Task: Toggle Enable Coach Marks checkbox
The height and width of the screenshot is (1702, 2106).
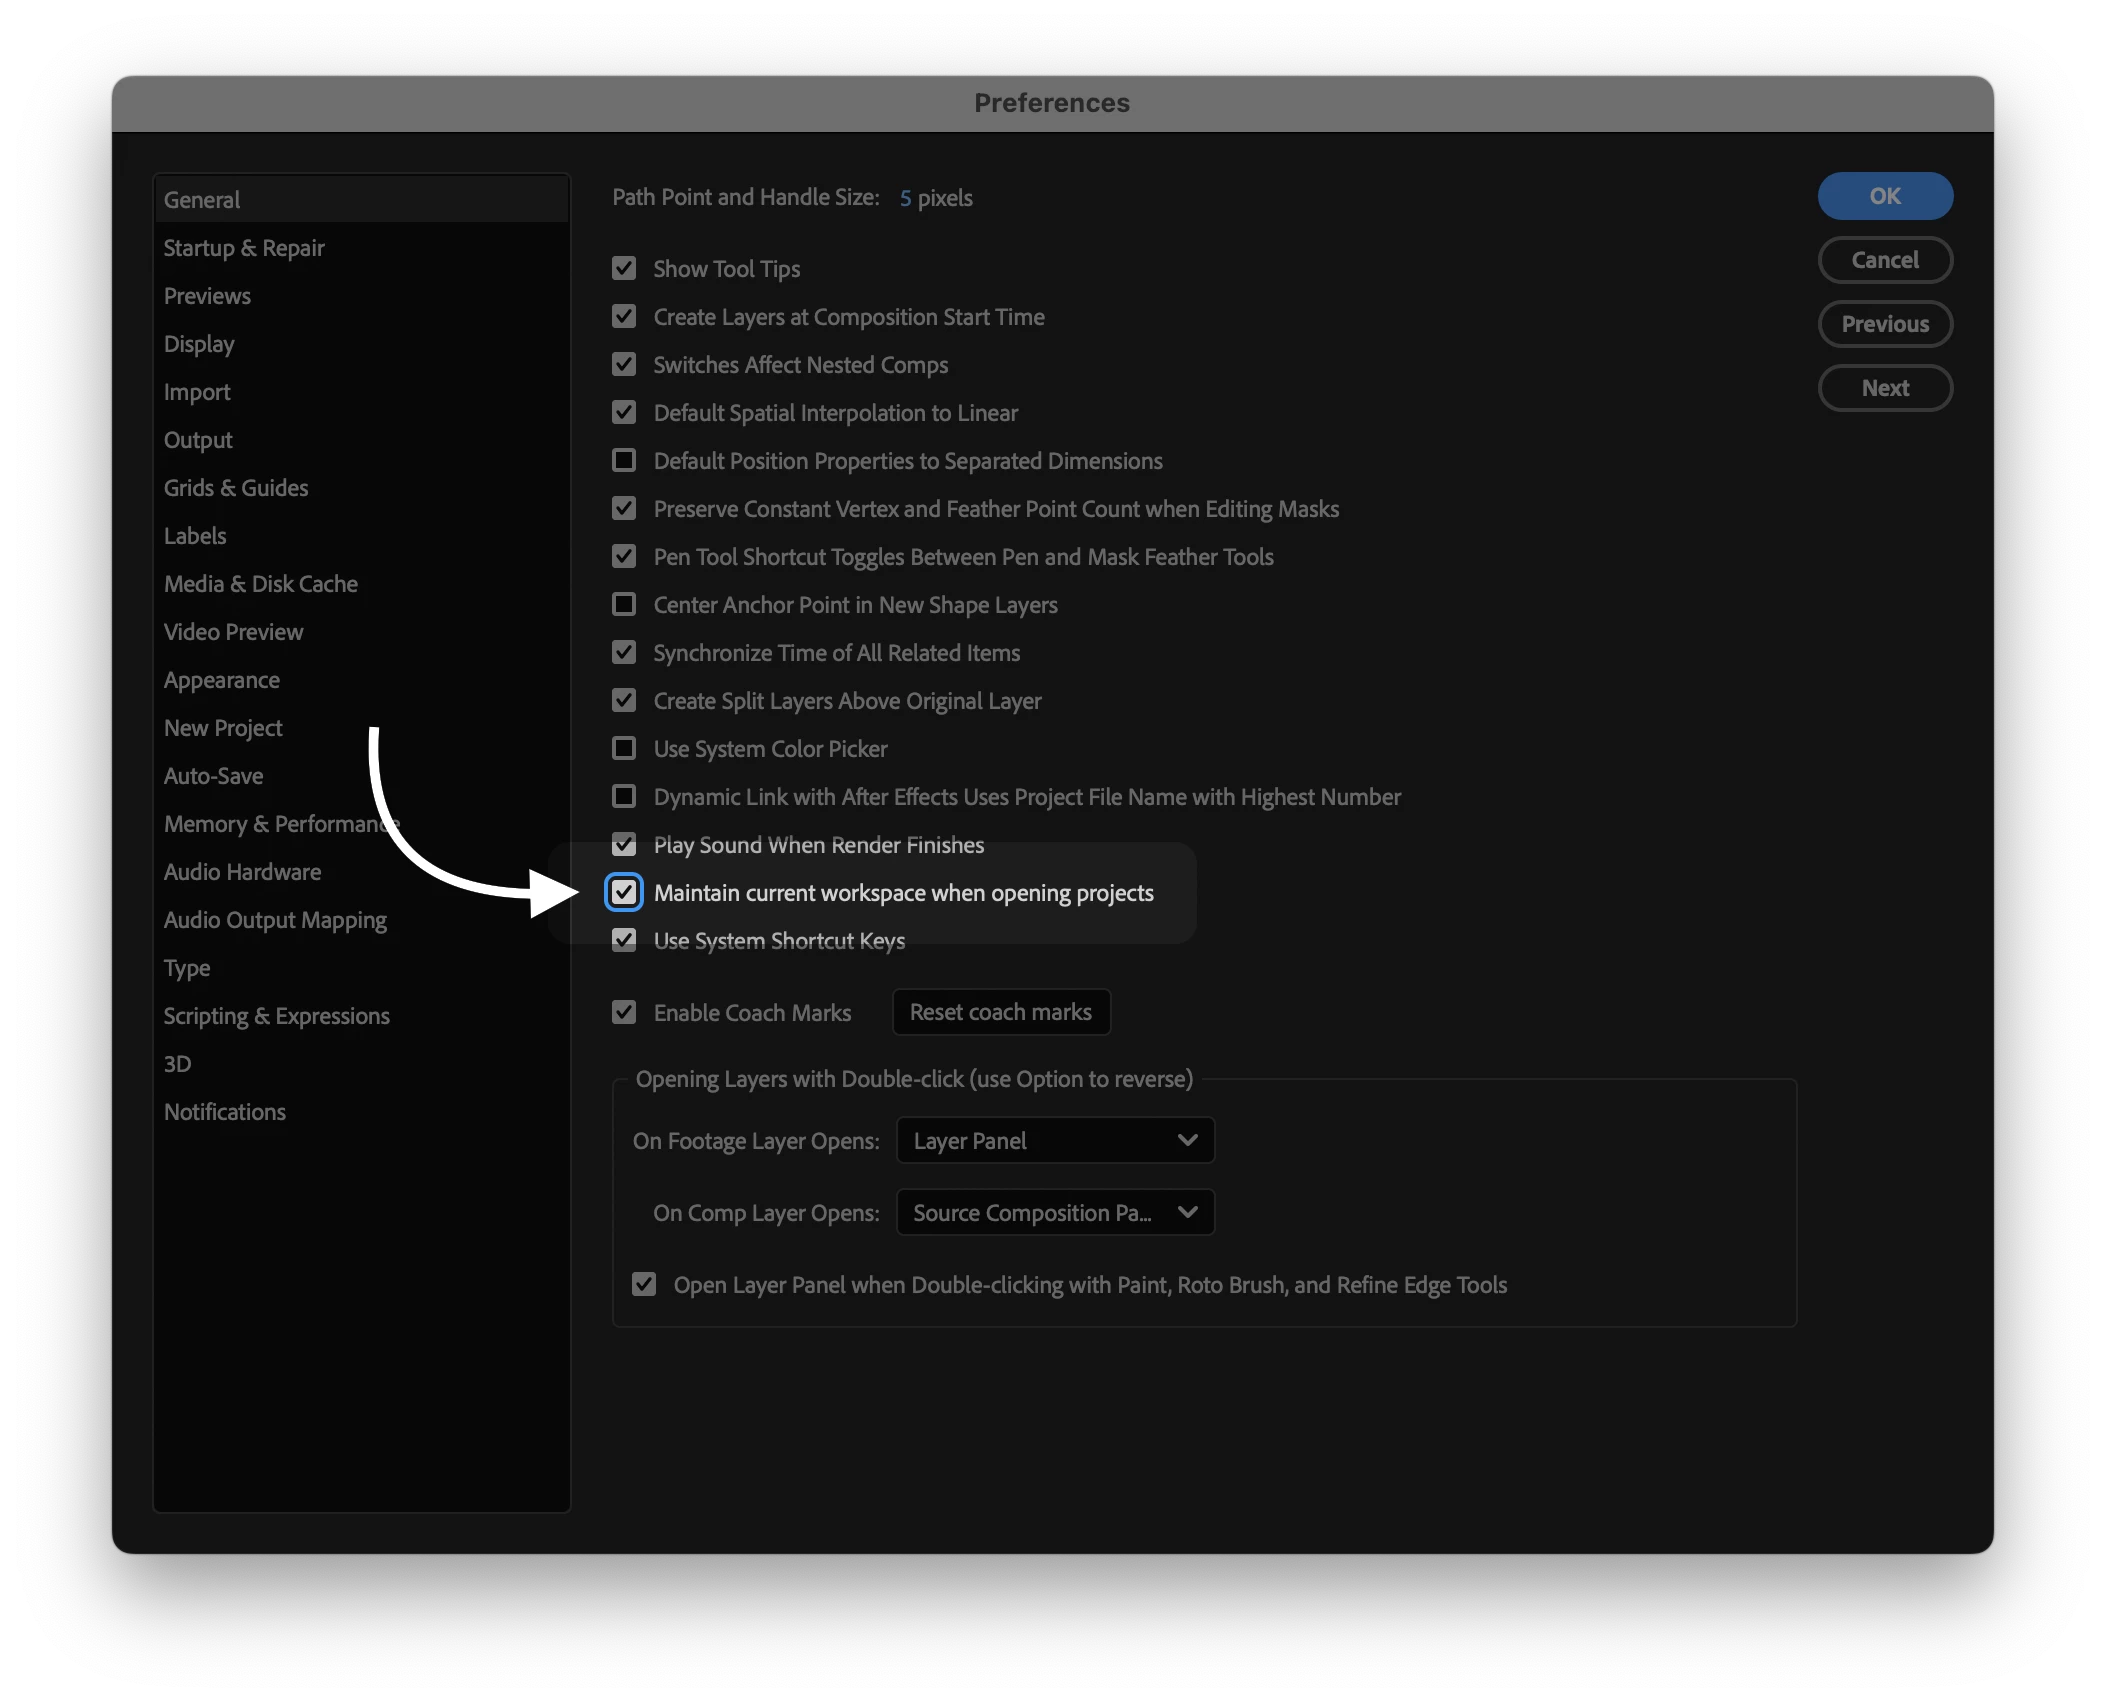Action: [x=624, y=1012]
